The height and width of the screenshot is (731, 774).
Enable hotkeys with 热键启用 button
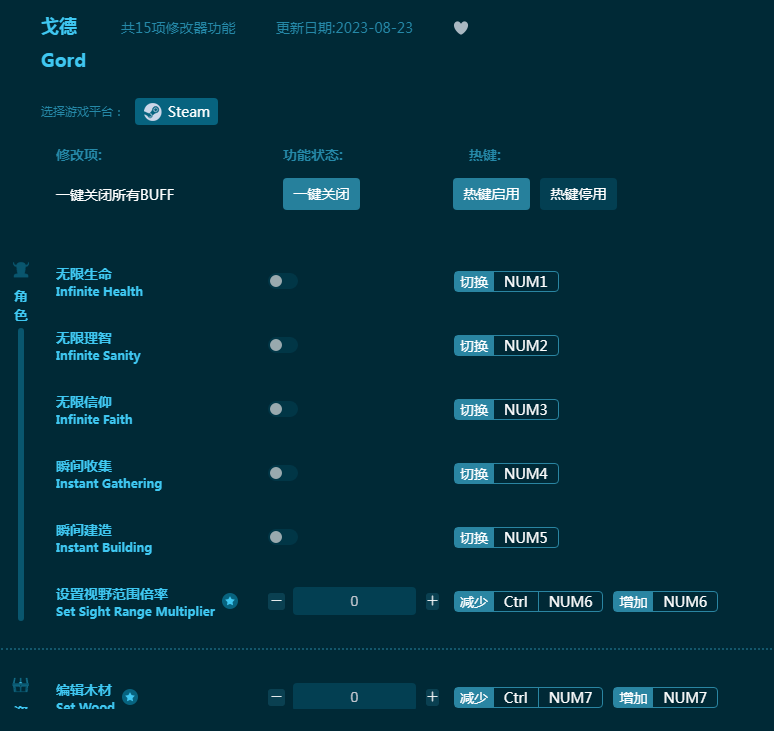pos(491,194)
